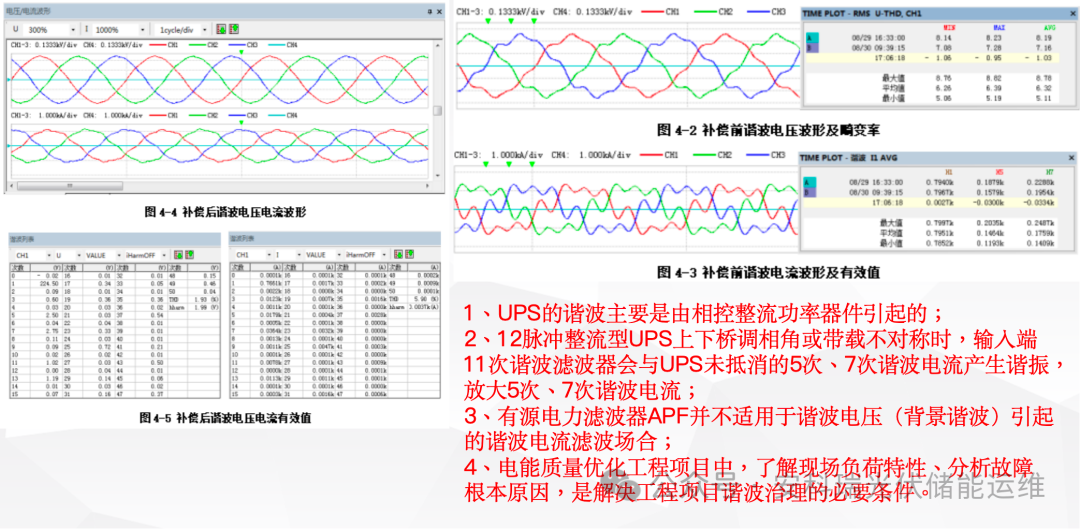This screenshot has width=1080, height=529.
Task: Click caption 图 4-2 补偿前谐波电压波形及畸变率
Action: (768, 129)
